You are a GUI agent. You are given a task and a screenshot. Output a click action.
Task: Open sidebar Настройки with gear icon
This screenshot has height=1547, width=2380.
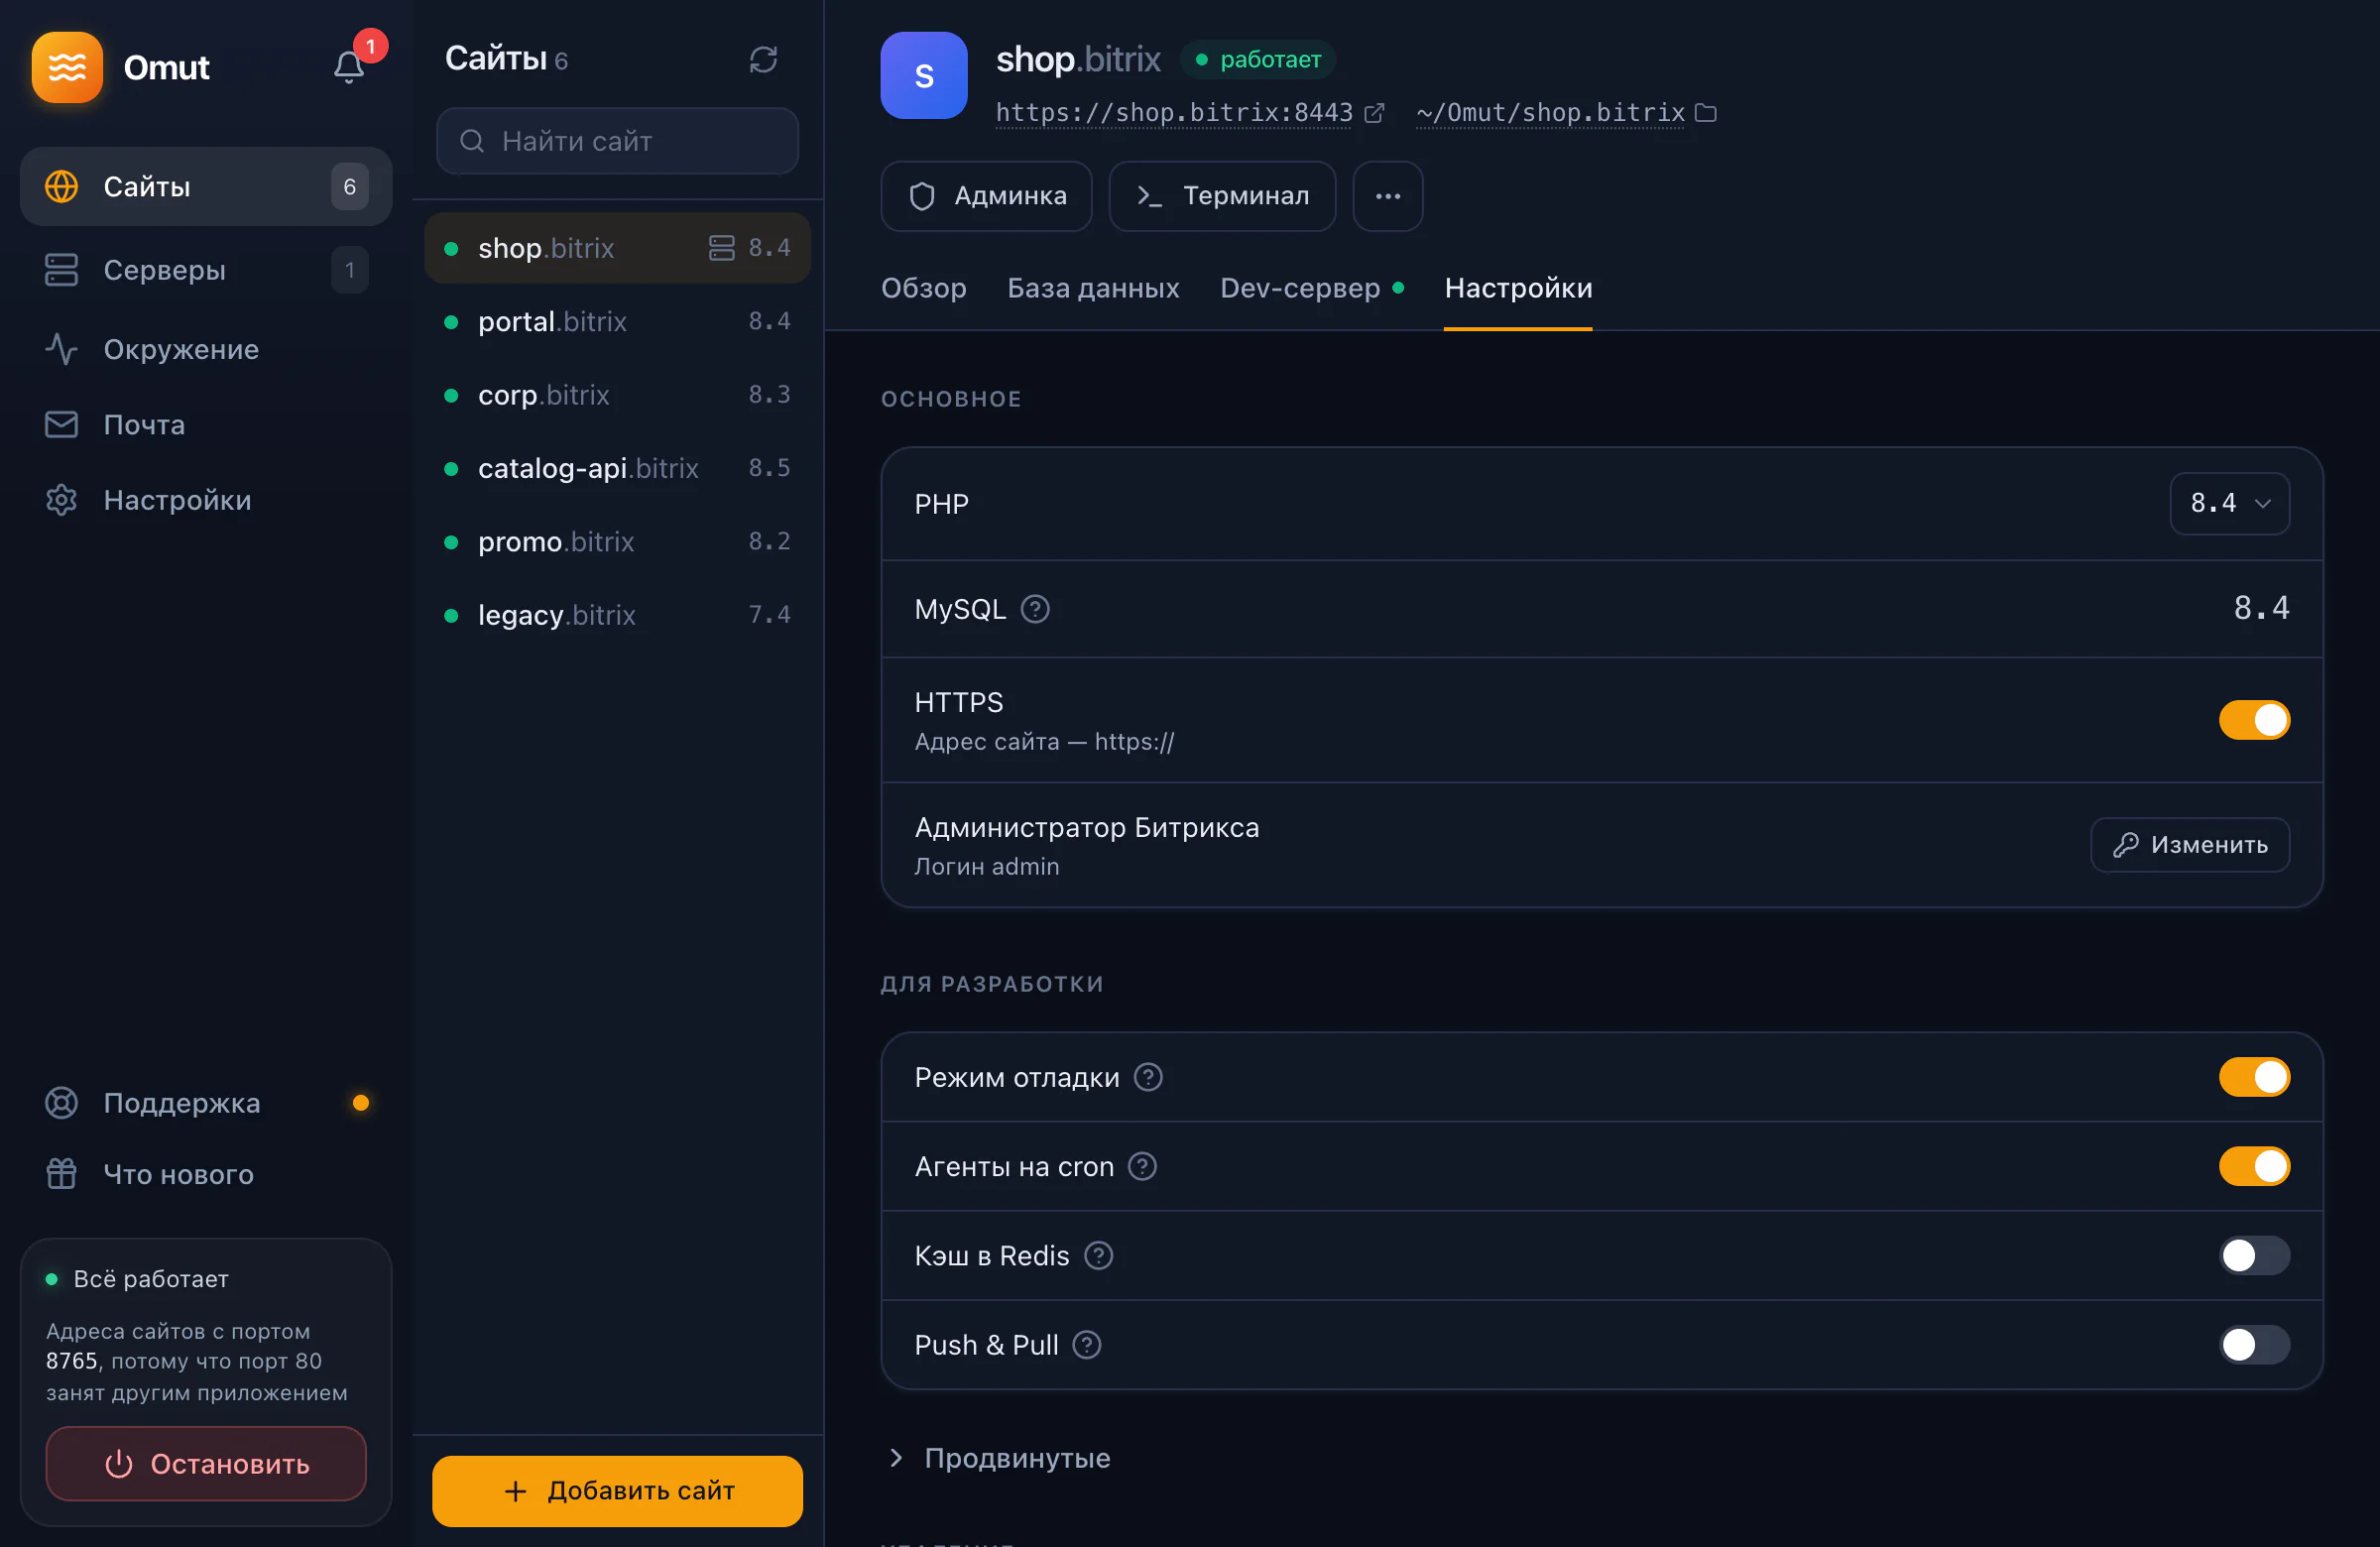(x=206, y=500)
